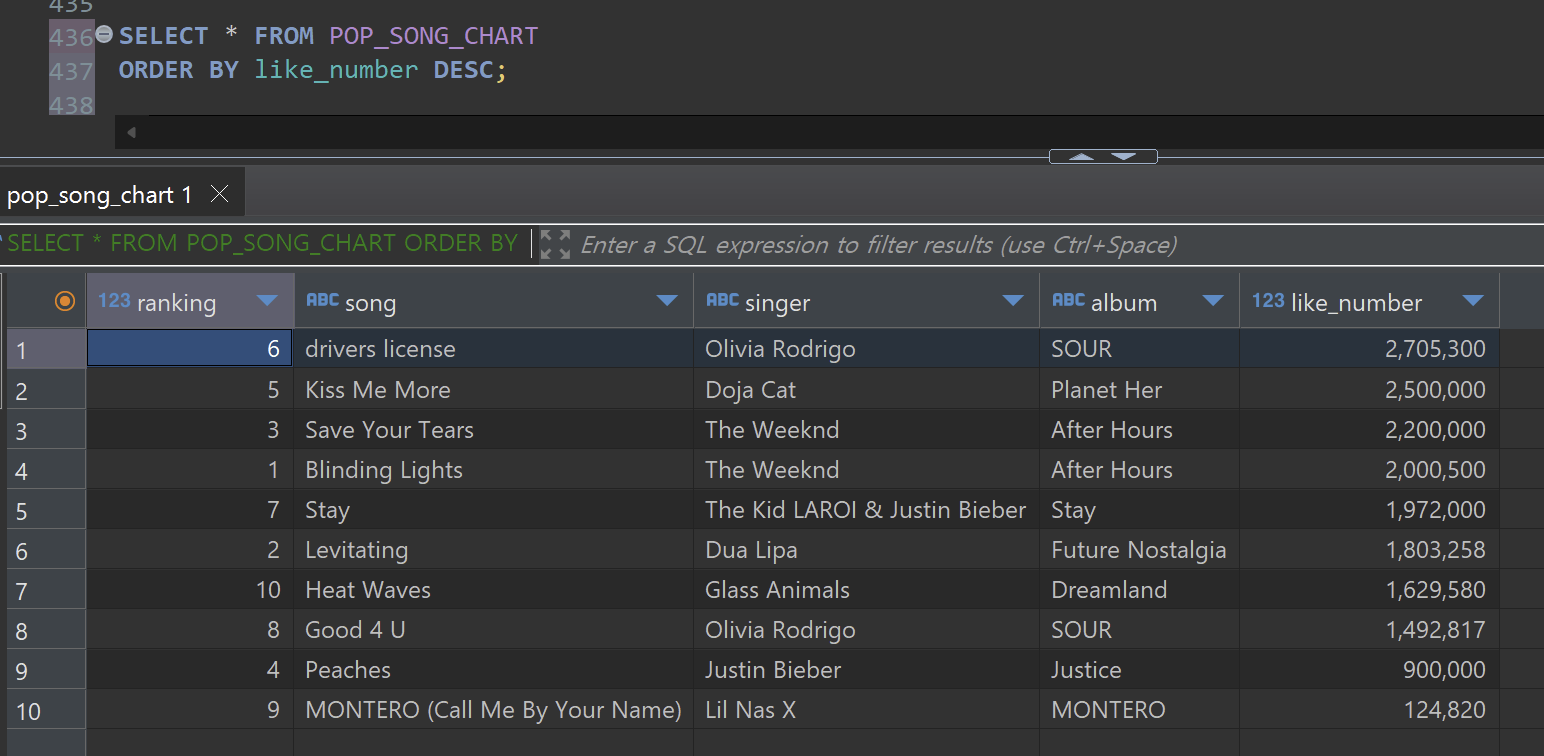Click the 'MONTERO' album cell
This screenshot has height=756, width=1544.
1139,709
